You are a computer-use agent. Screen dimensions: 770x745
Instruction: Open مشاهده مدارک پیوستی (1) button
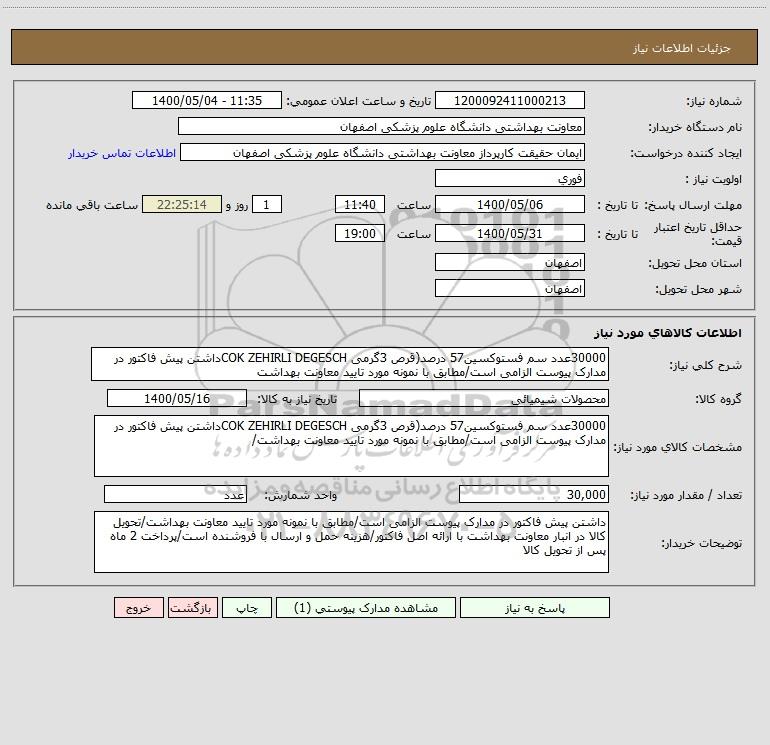click(x=366, y=608)
